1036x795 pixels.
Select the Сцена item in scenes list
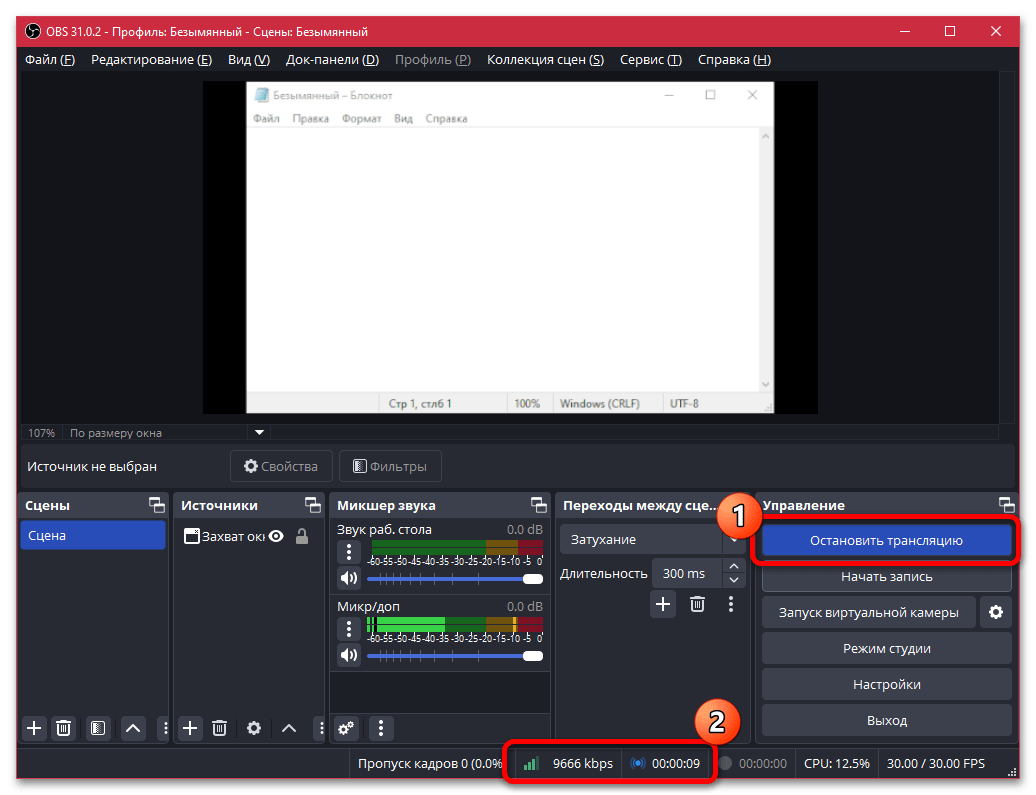tap(92, 535)
